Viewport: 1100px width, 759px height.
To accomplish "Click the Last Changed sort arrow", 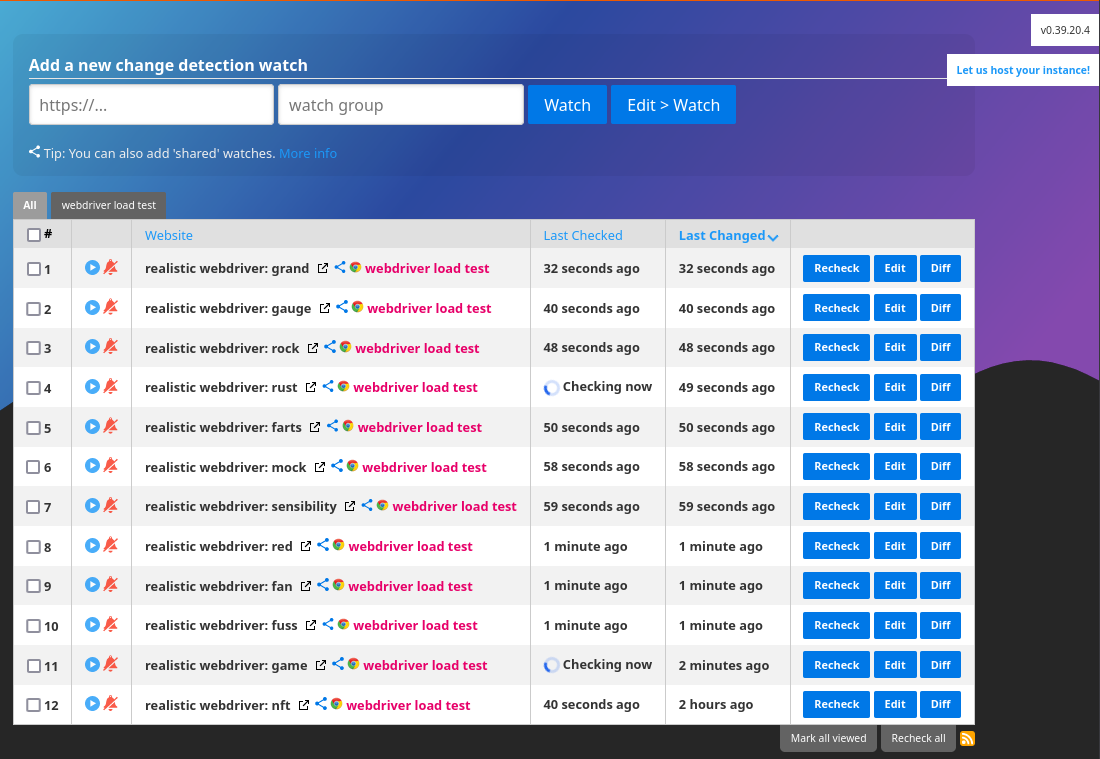I will pos(773,236).
